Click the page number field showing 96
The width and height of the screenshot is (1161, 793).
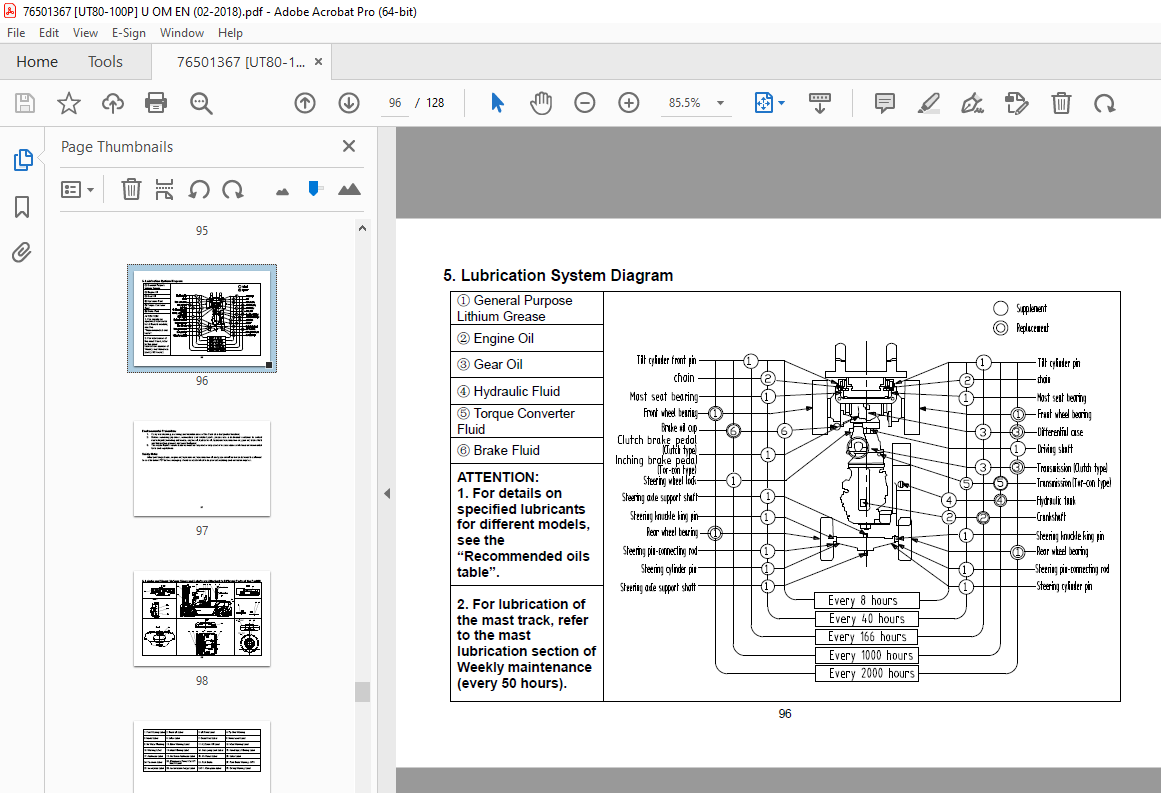395,103
